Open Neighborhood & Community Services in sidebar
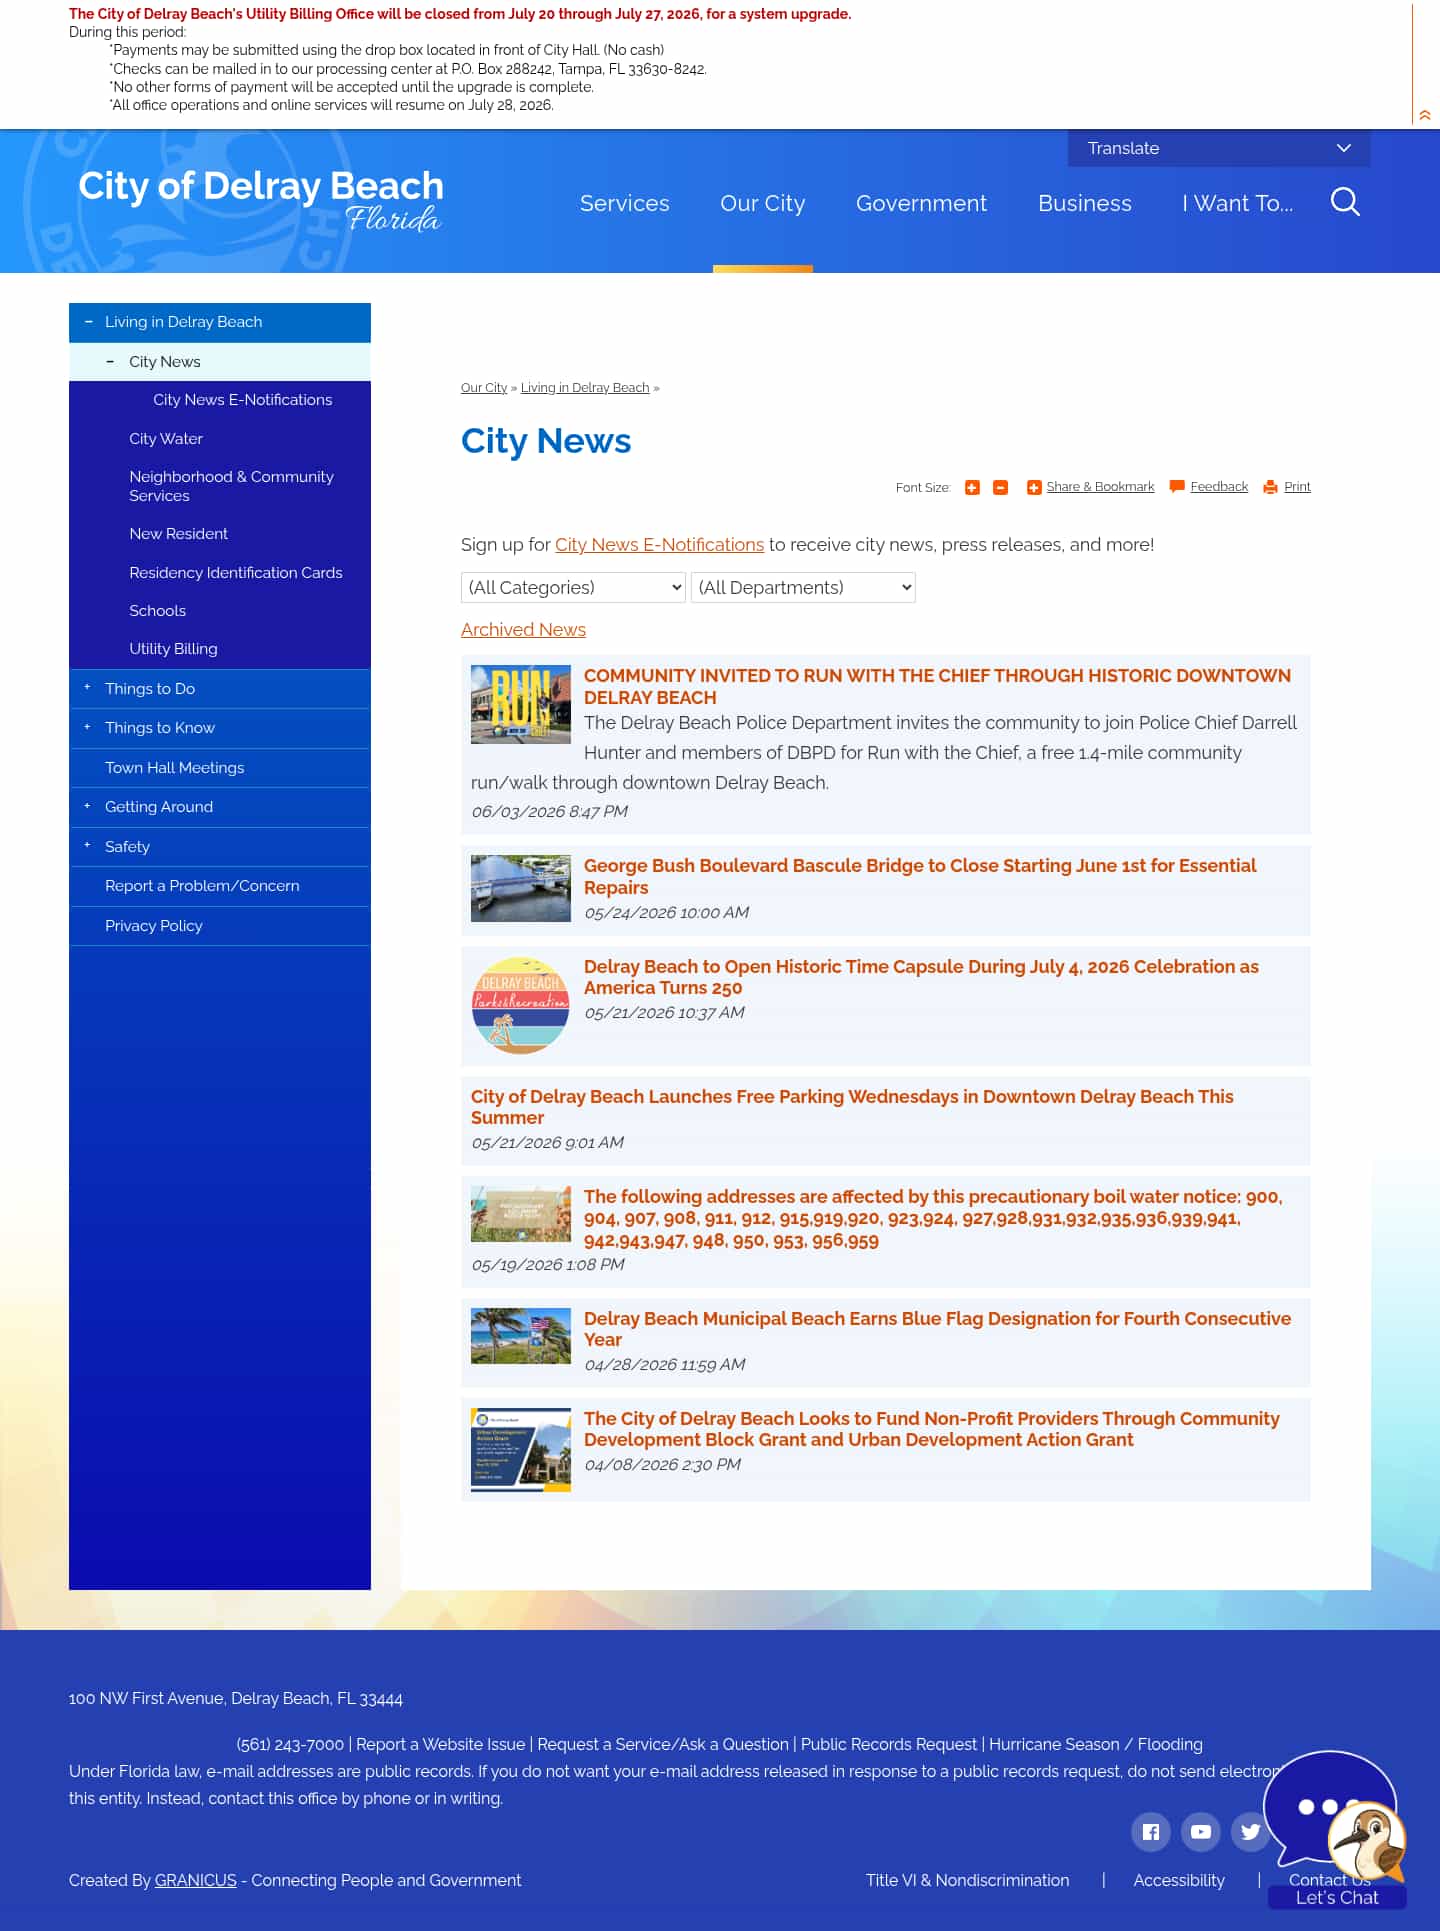 tap(231, 486)
